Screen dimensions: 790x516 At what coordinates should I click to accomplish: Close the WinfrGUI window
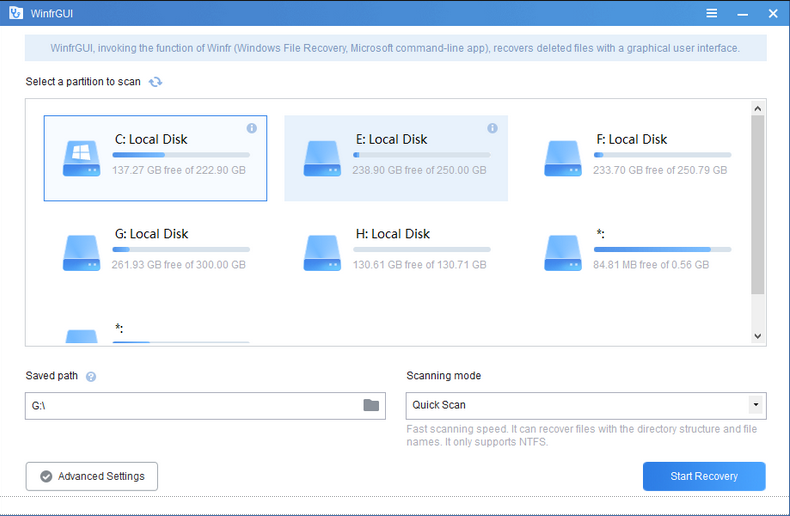coord(773,14)
